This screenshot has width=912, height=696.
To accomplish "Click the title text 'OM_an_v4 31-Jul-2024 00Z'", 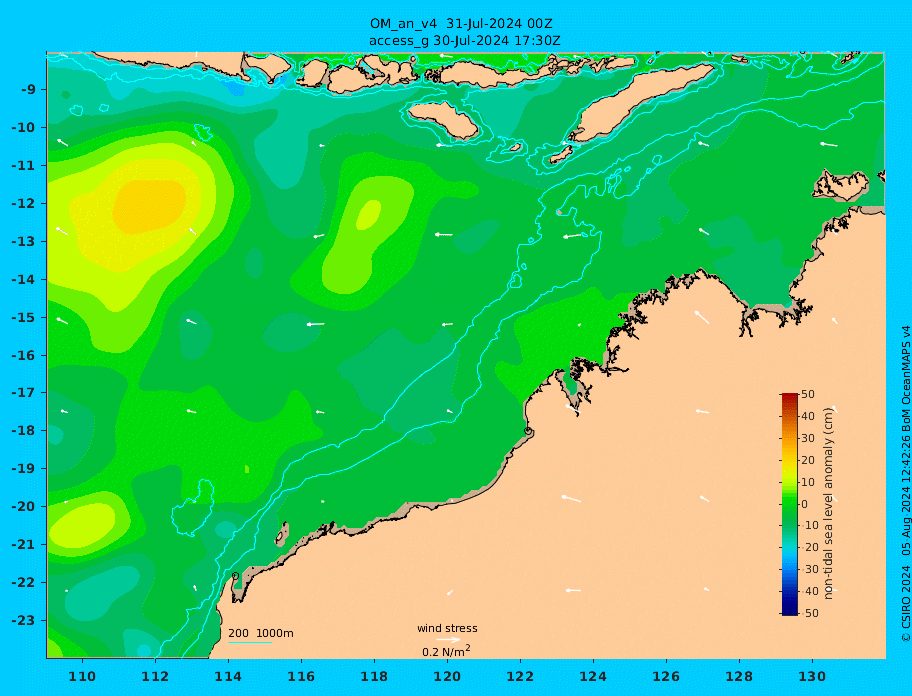I will tap(461, 24).
